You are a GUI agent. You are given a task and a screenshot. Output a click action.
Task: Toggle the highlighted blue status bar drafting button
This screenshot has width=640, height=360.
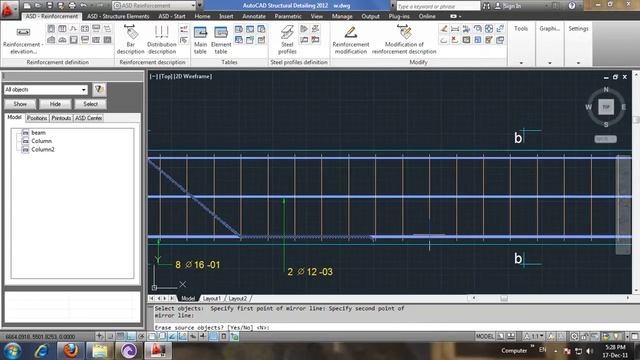pos(213,336)
